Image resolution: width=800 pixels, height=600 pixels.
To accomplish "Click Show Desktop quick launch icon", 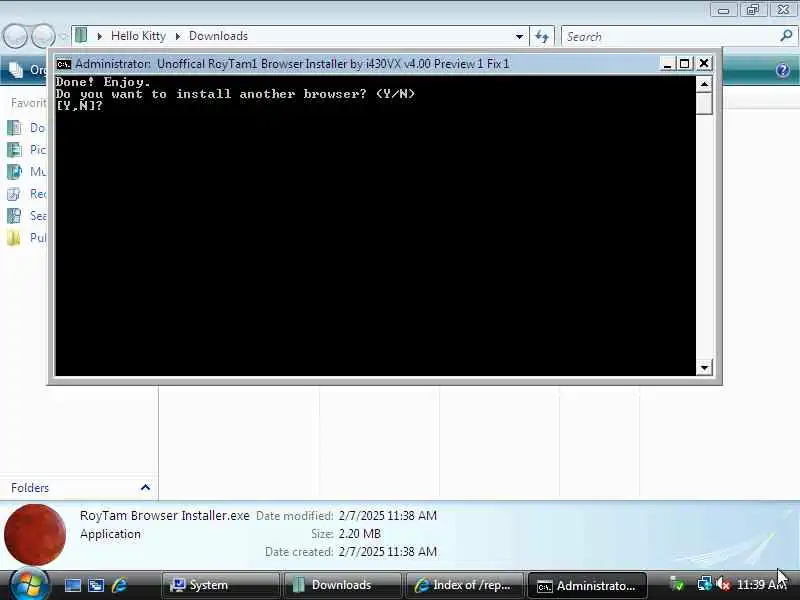I will [x=72, y=585].
